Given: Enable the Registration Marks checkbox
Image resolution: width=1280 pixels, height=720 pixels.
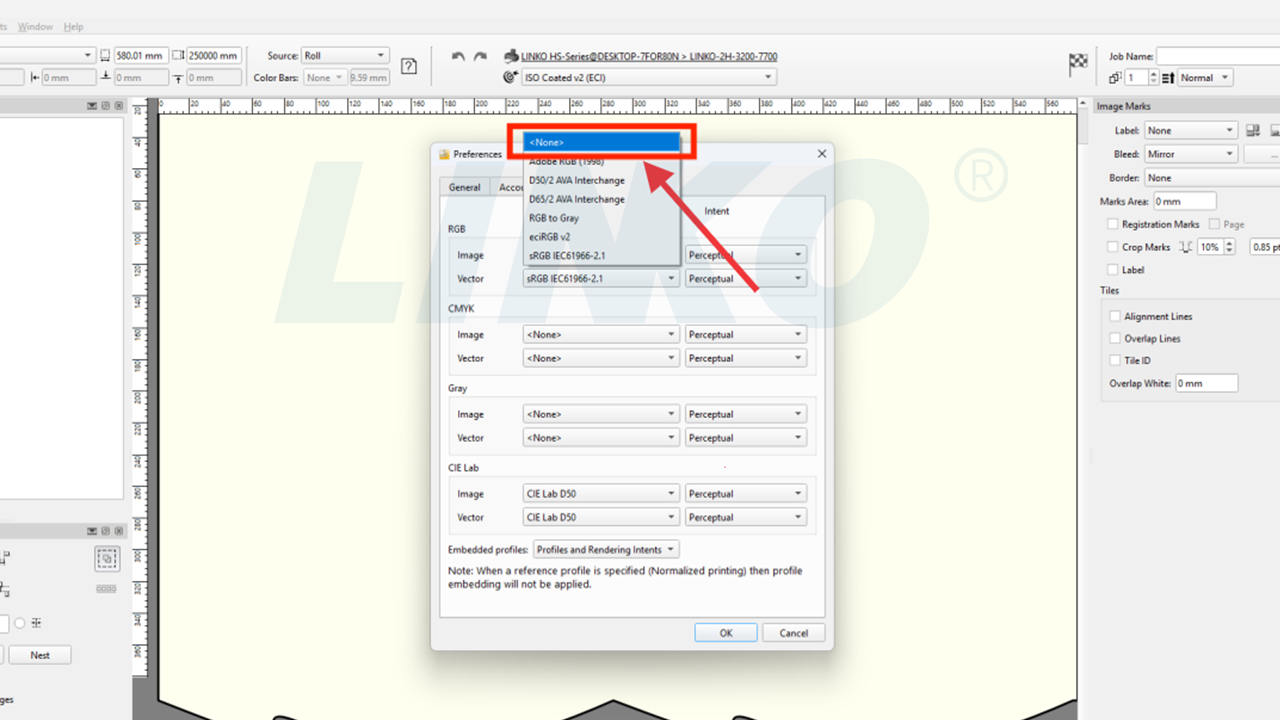Looking at the screenshot, I should [1113, 225].
